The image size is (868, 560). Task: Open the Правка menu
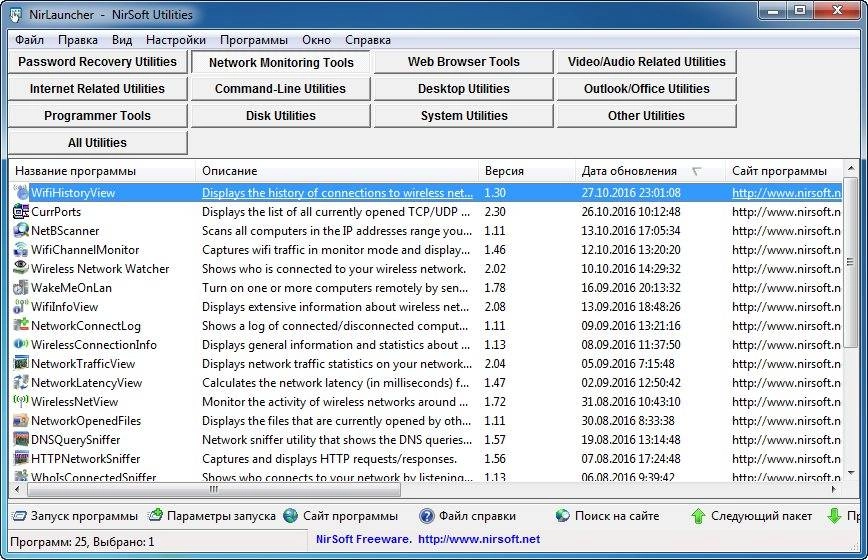point(78,40)
